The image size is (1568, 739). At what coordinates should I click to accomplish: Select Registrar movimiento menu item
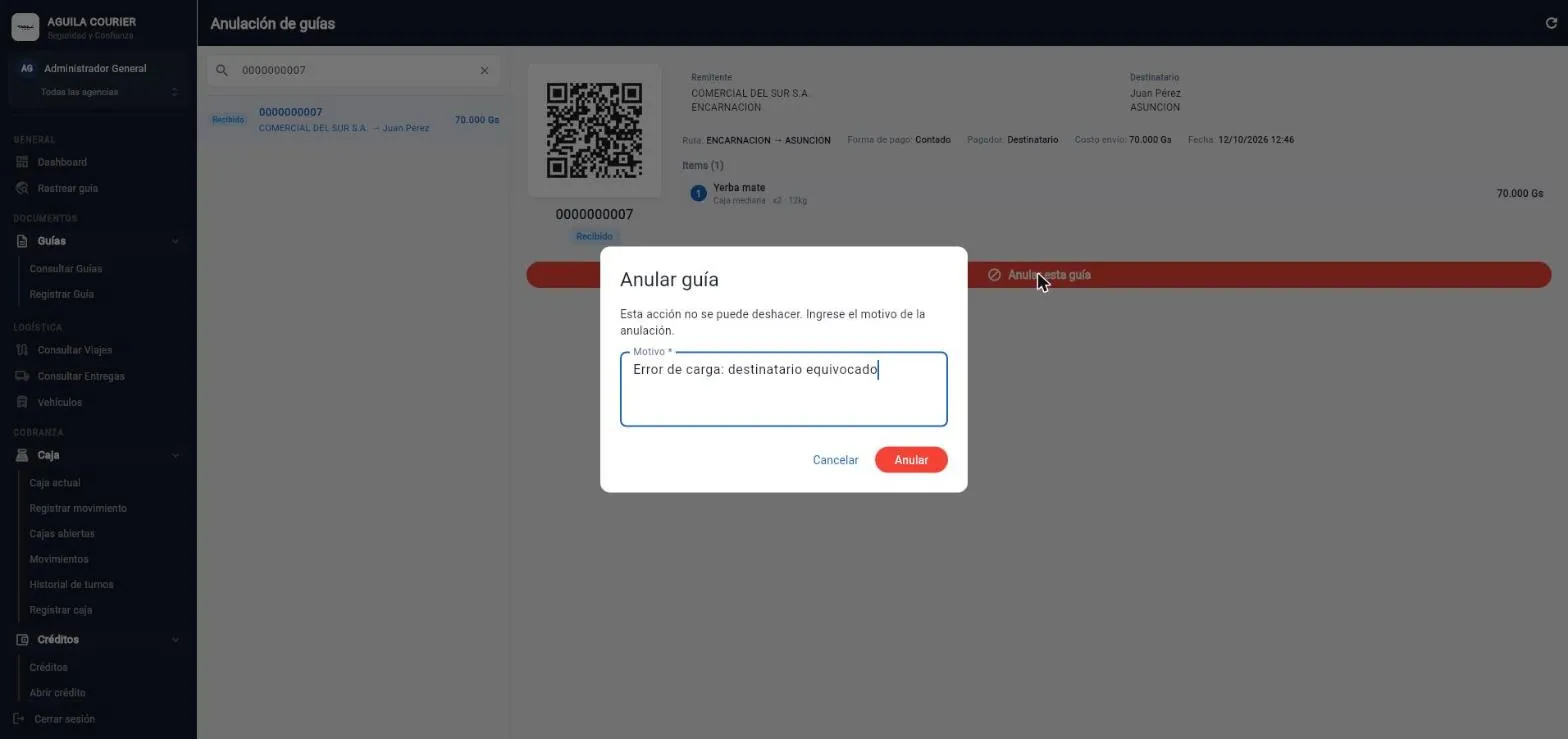point(78,508)
